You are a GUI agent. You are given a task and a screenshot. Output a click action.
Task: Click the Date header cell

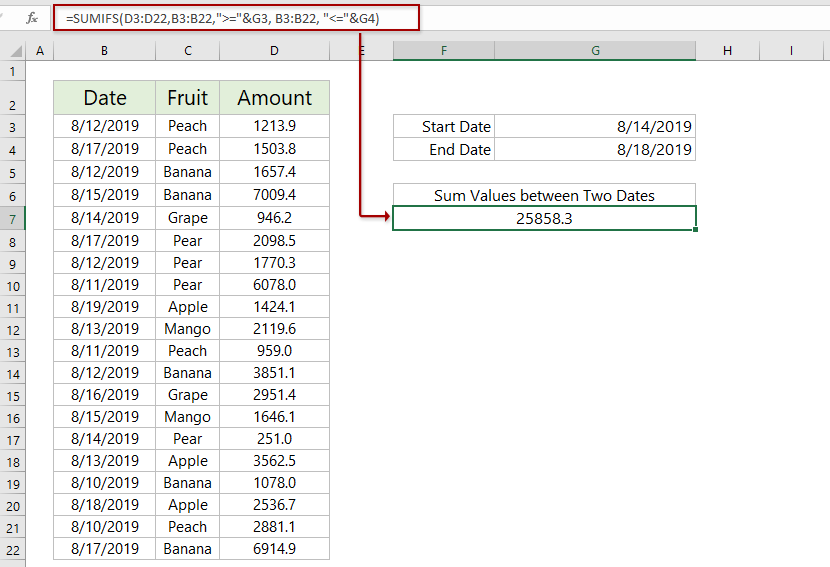pos(104,98)
